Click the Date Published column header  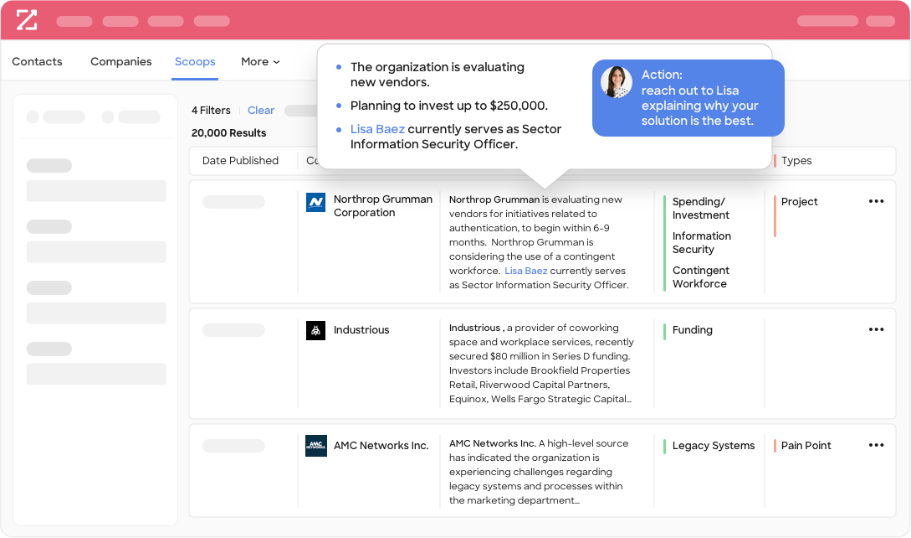pos(240,160)
